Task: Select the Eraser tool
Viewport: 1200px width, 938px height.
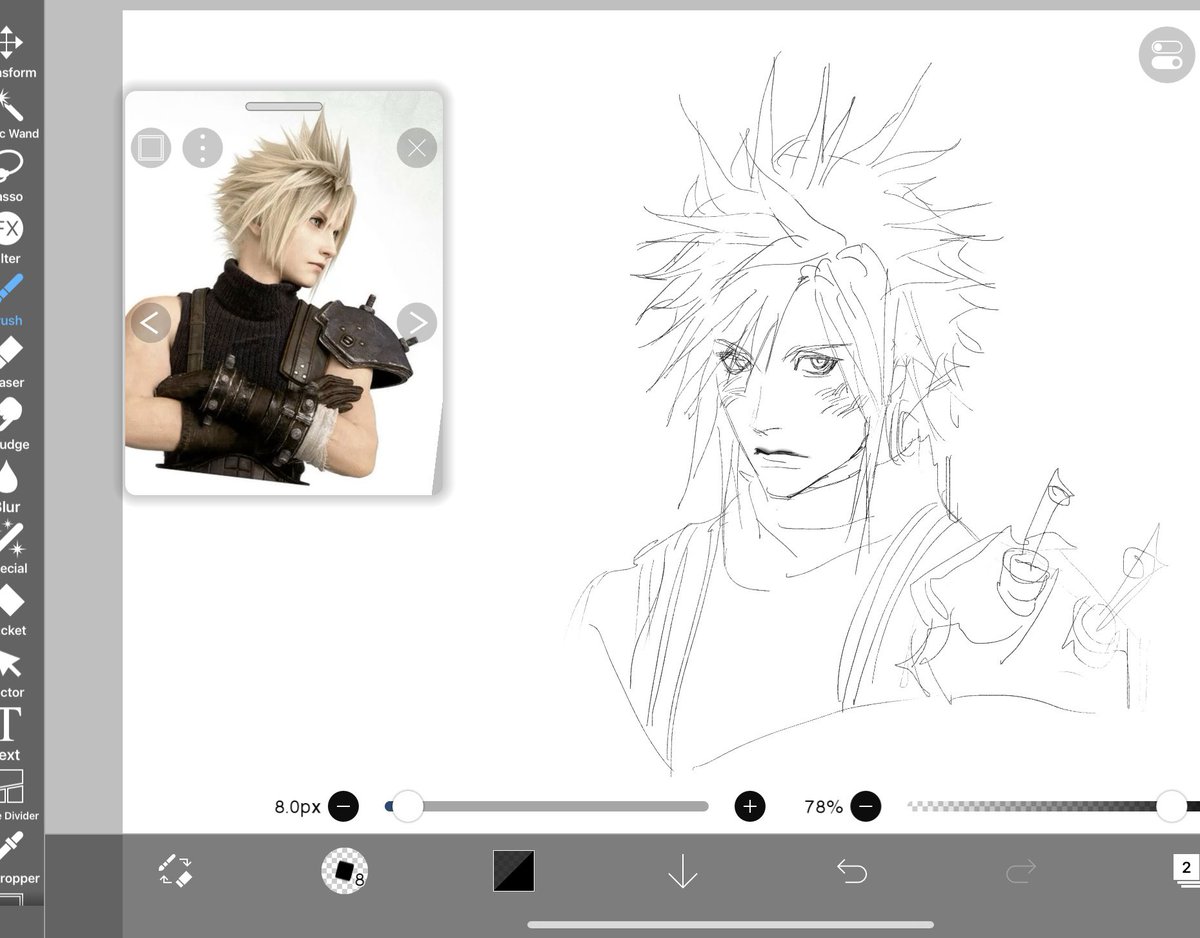Action: point(10,362)
